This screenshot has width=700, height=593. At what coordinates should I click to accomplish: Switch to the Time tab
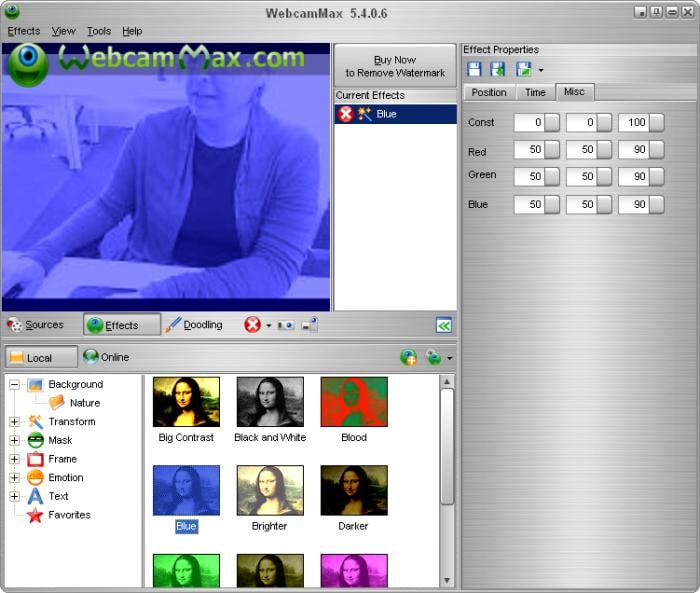coord(535,92)
